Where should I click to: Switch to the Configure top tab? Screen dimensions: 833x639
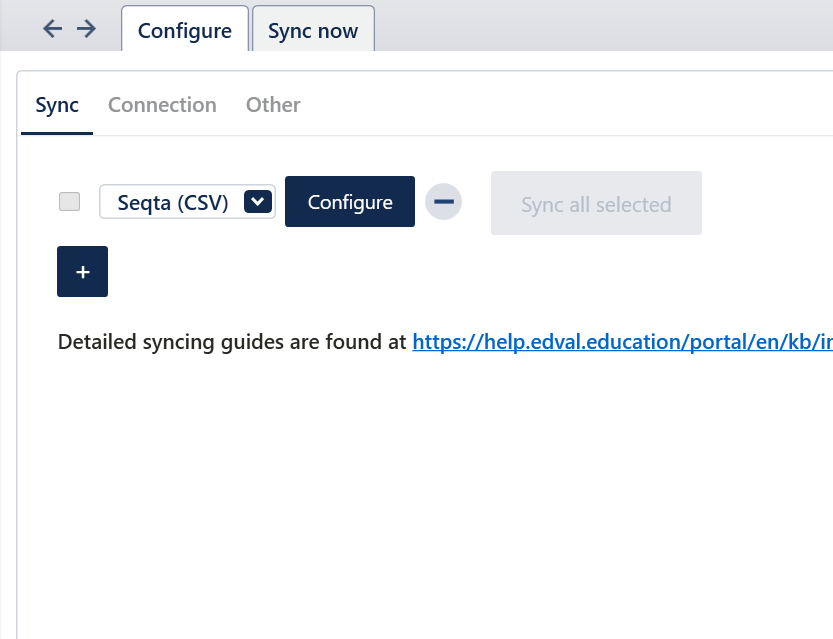185,30
